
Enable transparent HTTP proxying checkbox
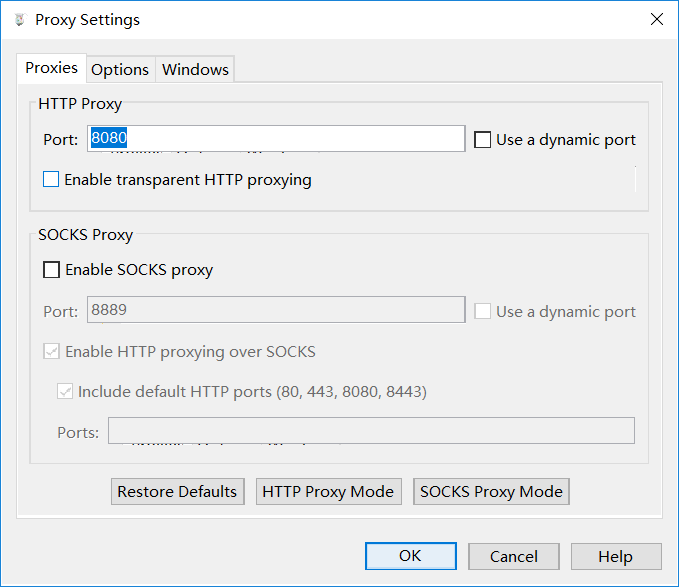pos(51,179)
